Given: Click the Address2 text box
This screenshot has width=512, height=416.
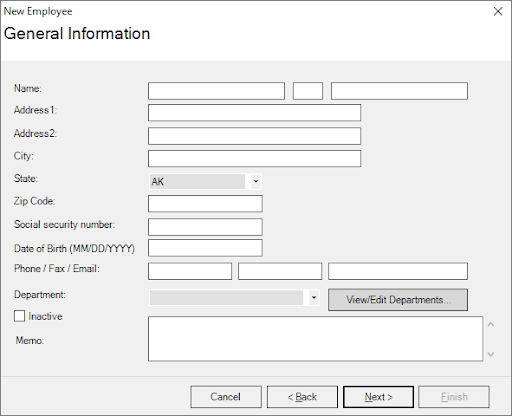Looking at the screenshot, I should click(x=254, y=136).
